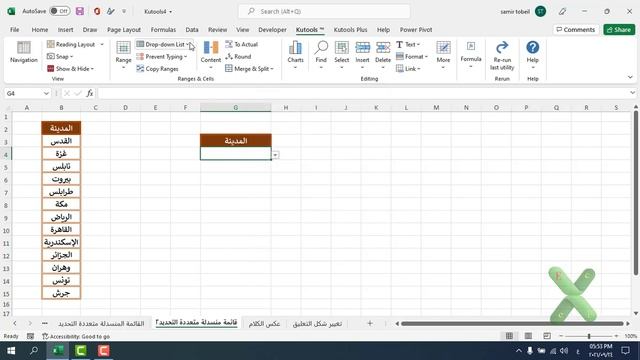
Task: Open the Link tools menu
Action: click(x=408, y=69)
